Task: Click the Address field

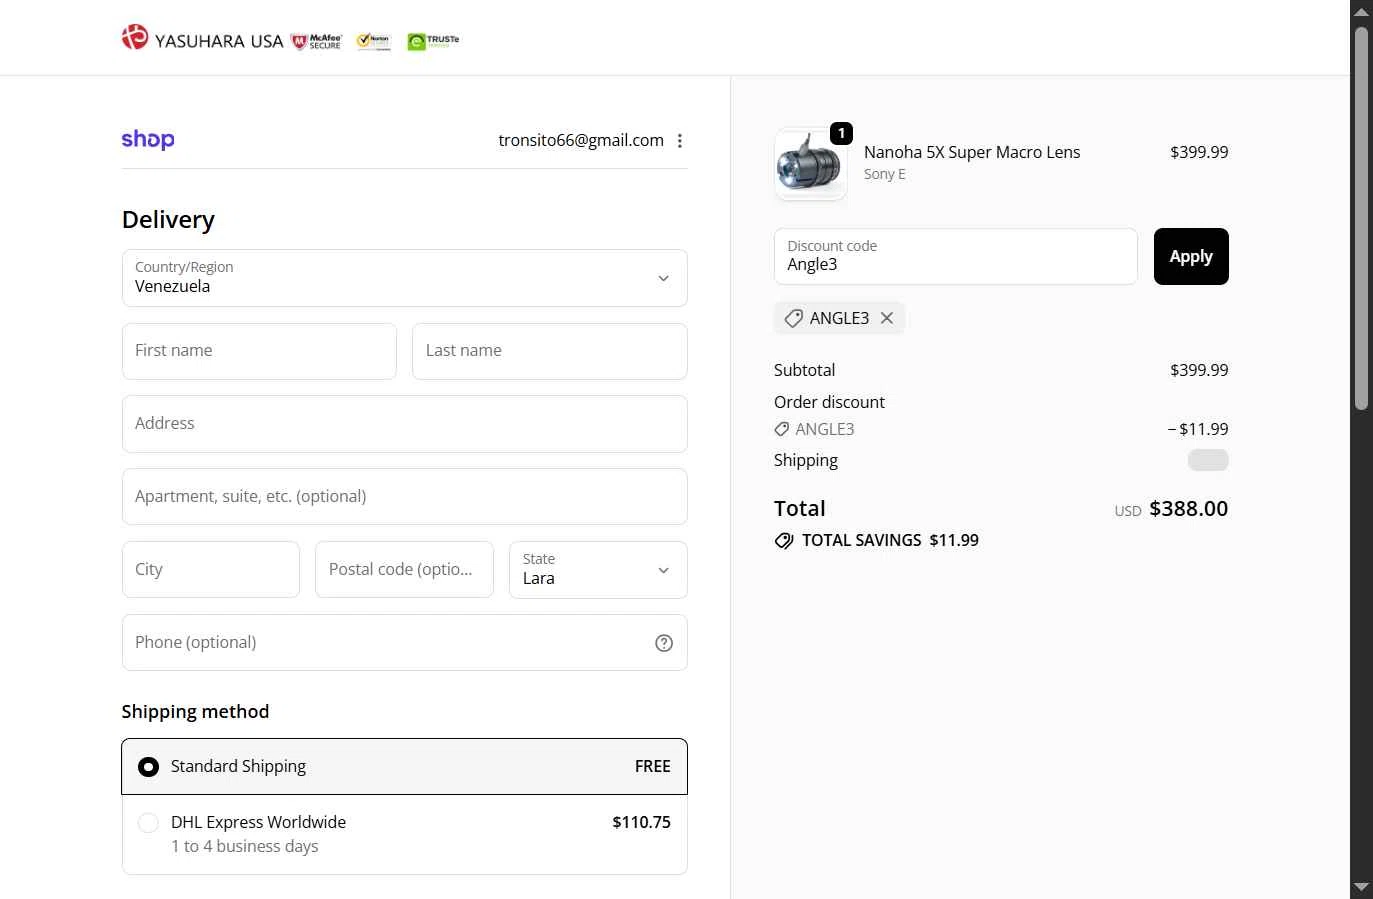Action: pyautogui.click(x=405, y=424)
